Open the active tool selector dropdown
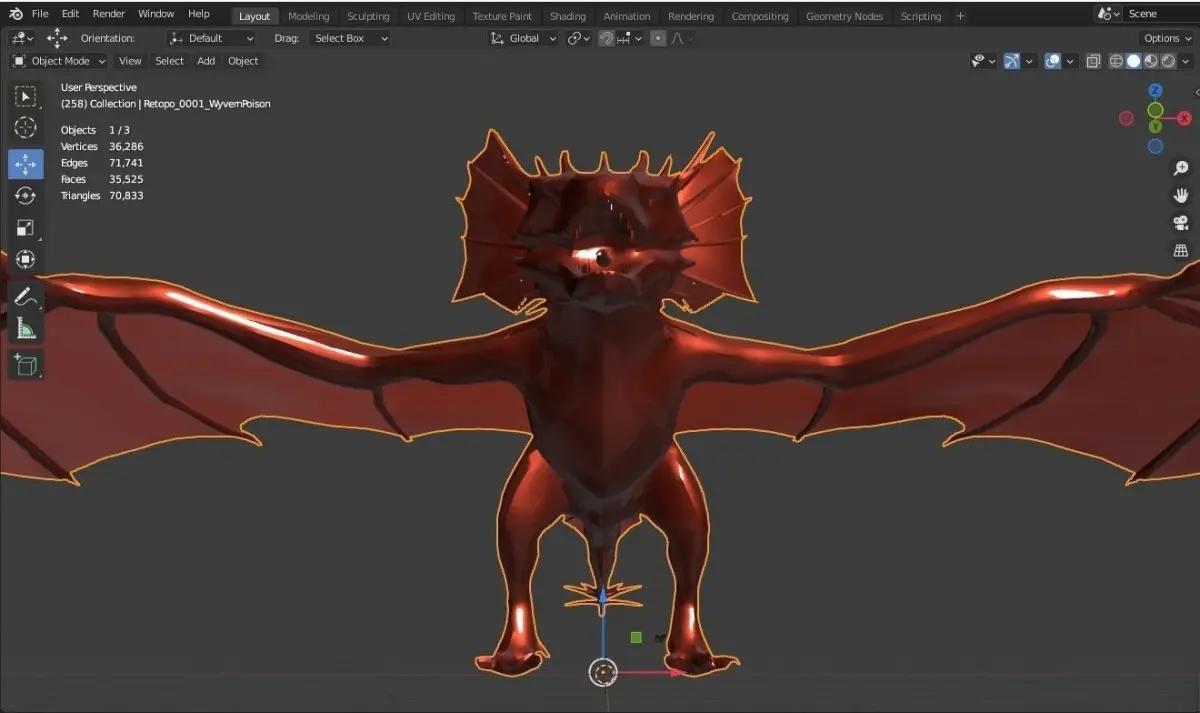Image resolution: width=1200 pixels, height=713 pixels. click(22, 38)
